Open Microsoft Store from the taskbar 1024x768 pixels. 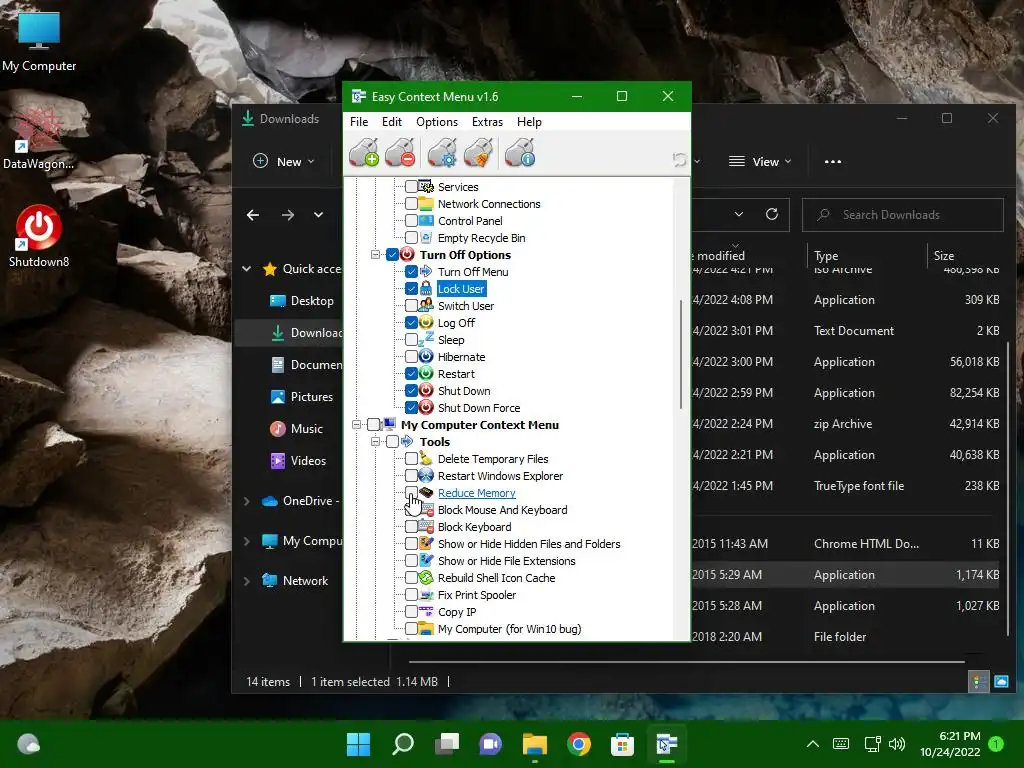[622, 744]
